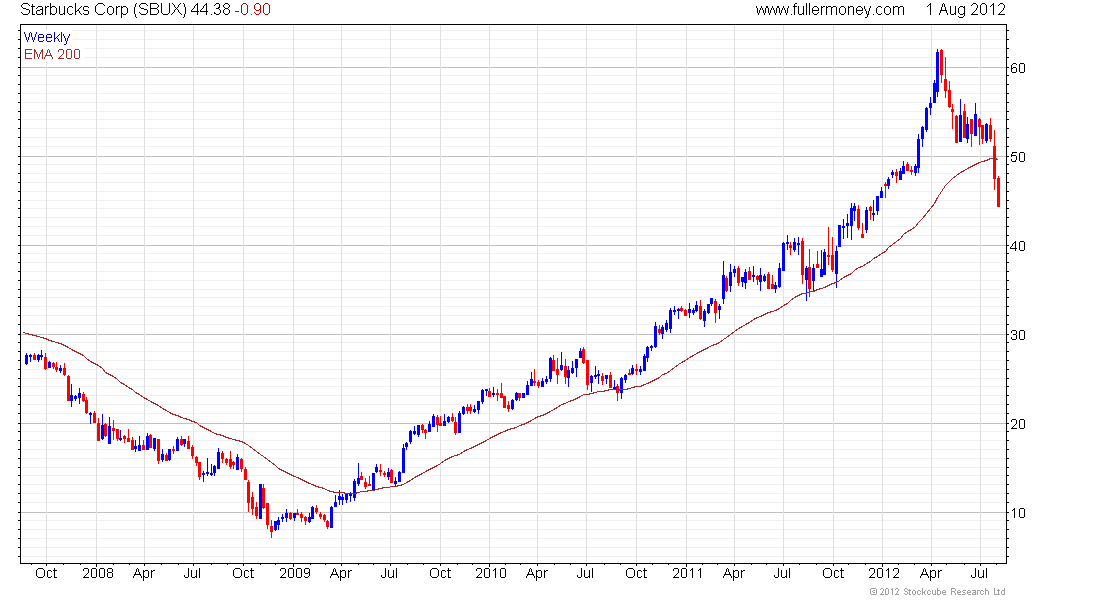
Task: Click the 60 price axis label
Action: 1017,68
